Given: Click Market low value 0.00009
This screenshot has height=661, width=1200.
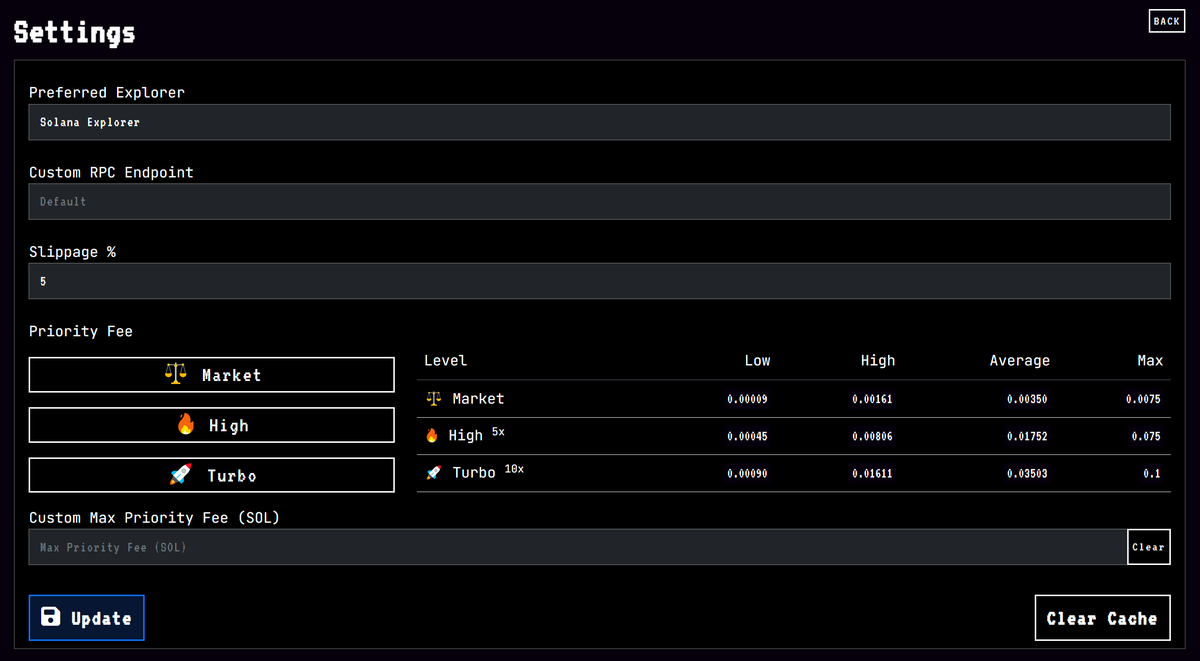Looking at the screenshot, I should pos(747,399).
